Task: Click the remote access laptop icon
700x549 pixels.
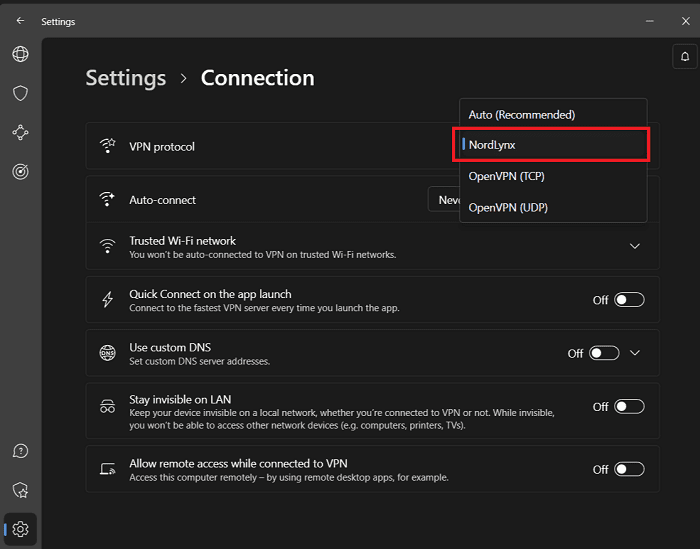Action: click(x=107, y=469)
